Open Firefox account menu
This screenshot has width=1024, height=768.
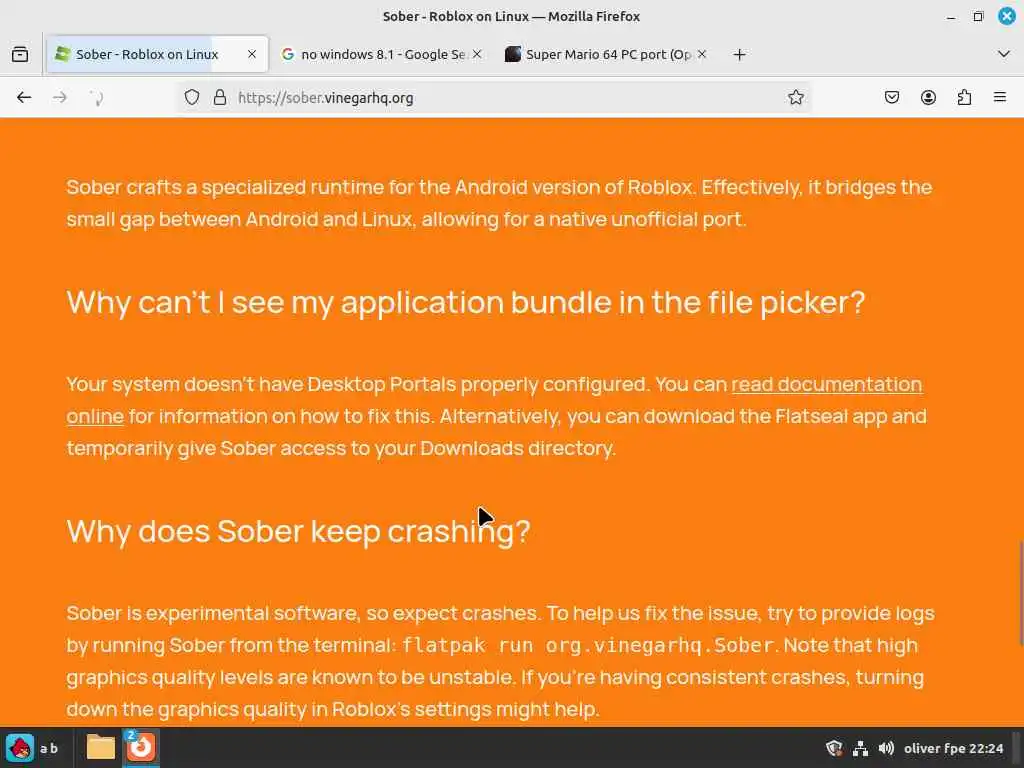(x=928, y=97)
